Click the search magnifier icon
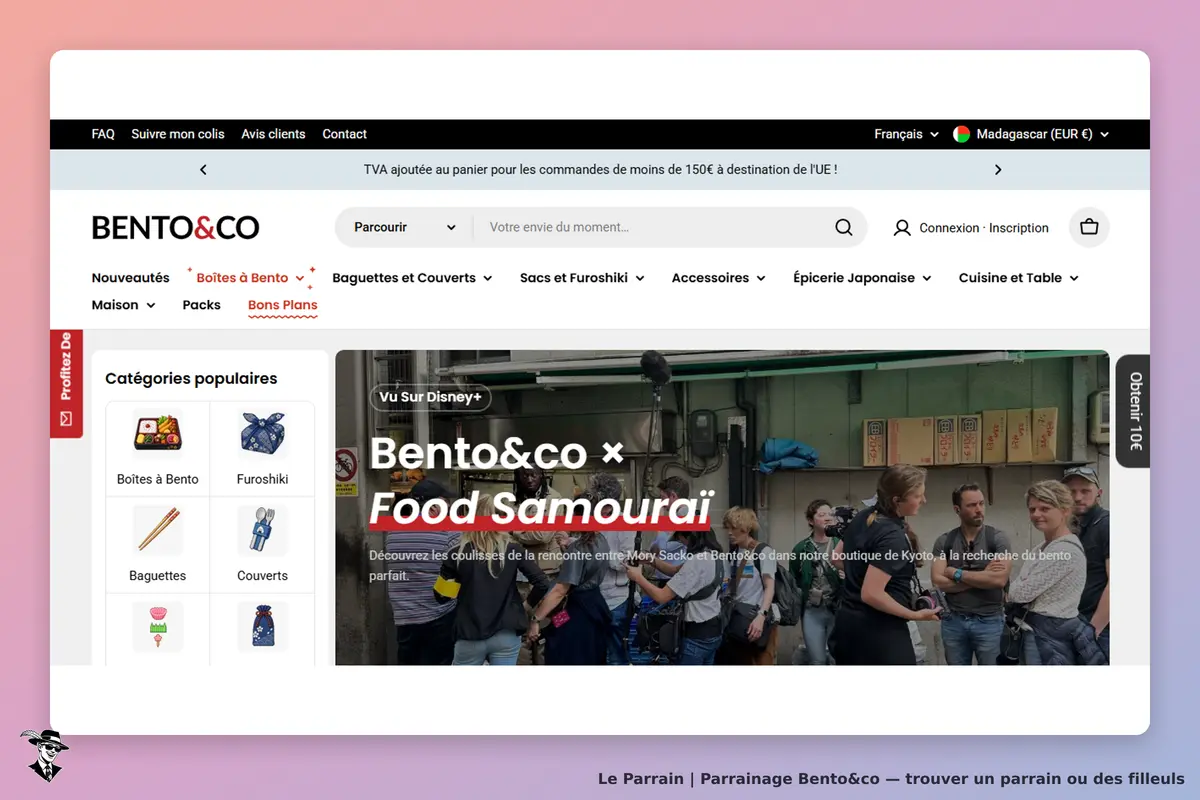 844,227
